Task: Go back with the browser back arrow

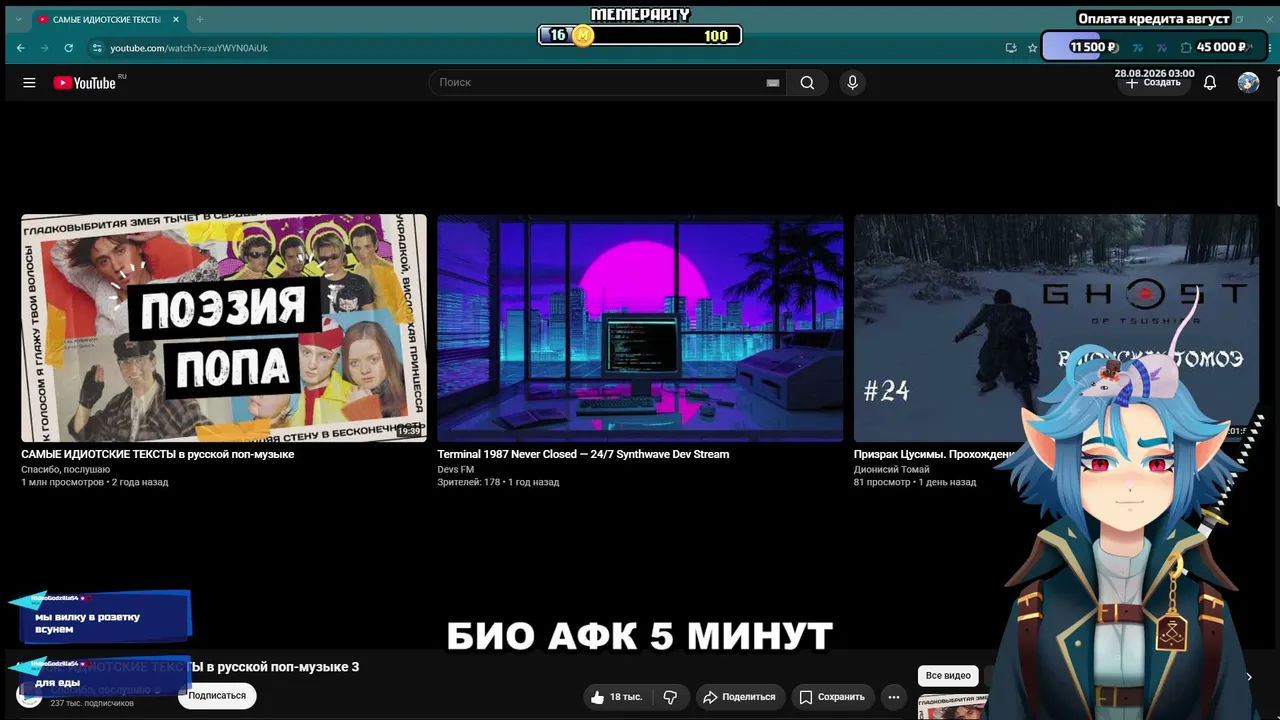Action: (21, 48)
